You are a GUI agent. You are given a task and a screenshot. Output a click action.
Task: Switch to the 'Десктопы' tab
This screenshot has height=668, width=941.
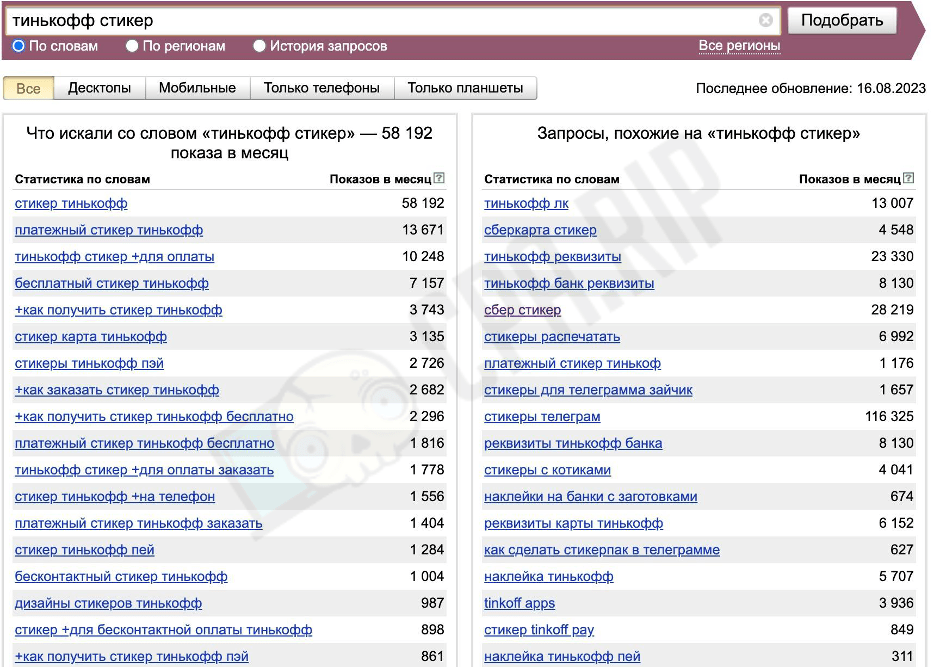tap(99, 88)
